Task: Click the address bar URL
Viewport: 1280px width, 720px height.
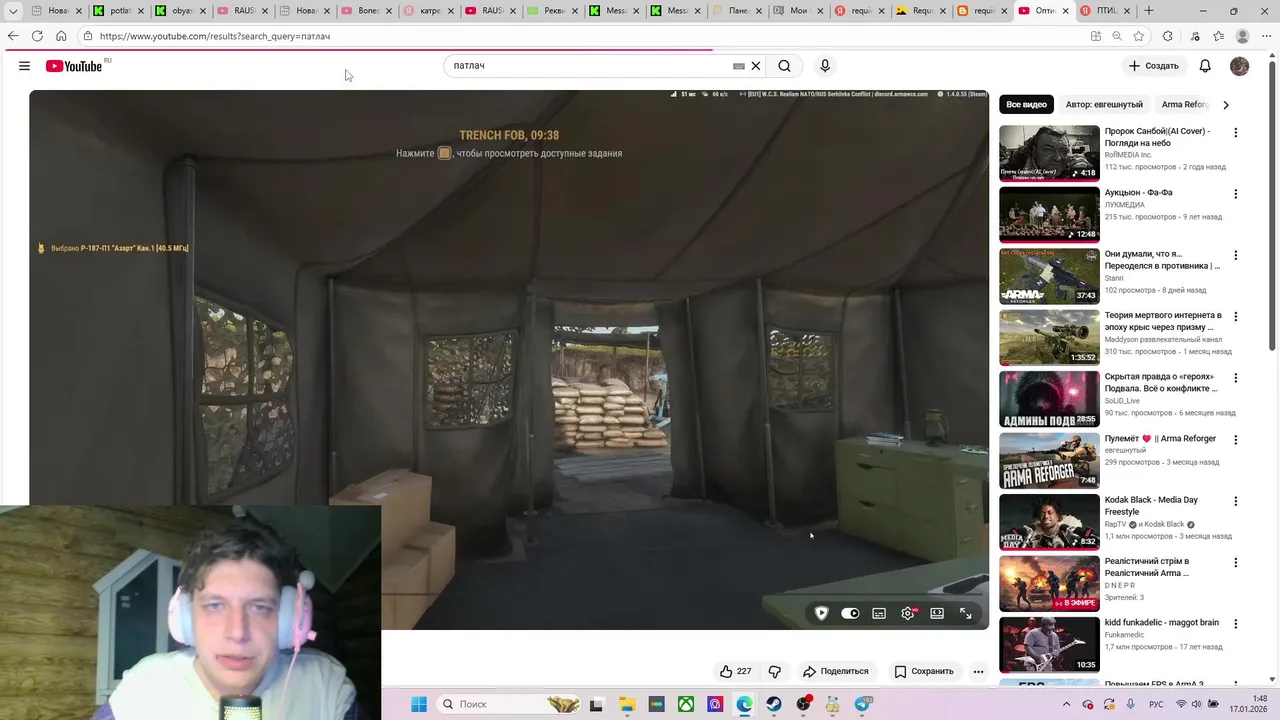Action: [215, 36]
